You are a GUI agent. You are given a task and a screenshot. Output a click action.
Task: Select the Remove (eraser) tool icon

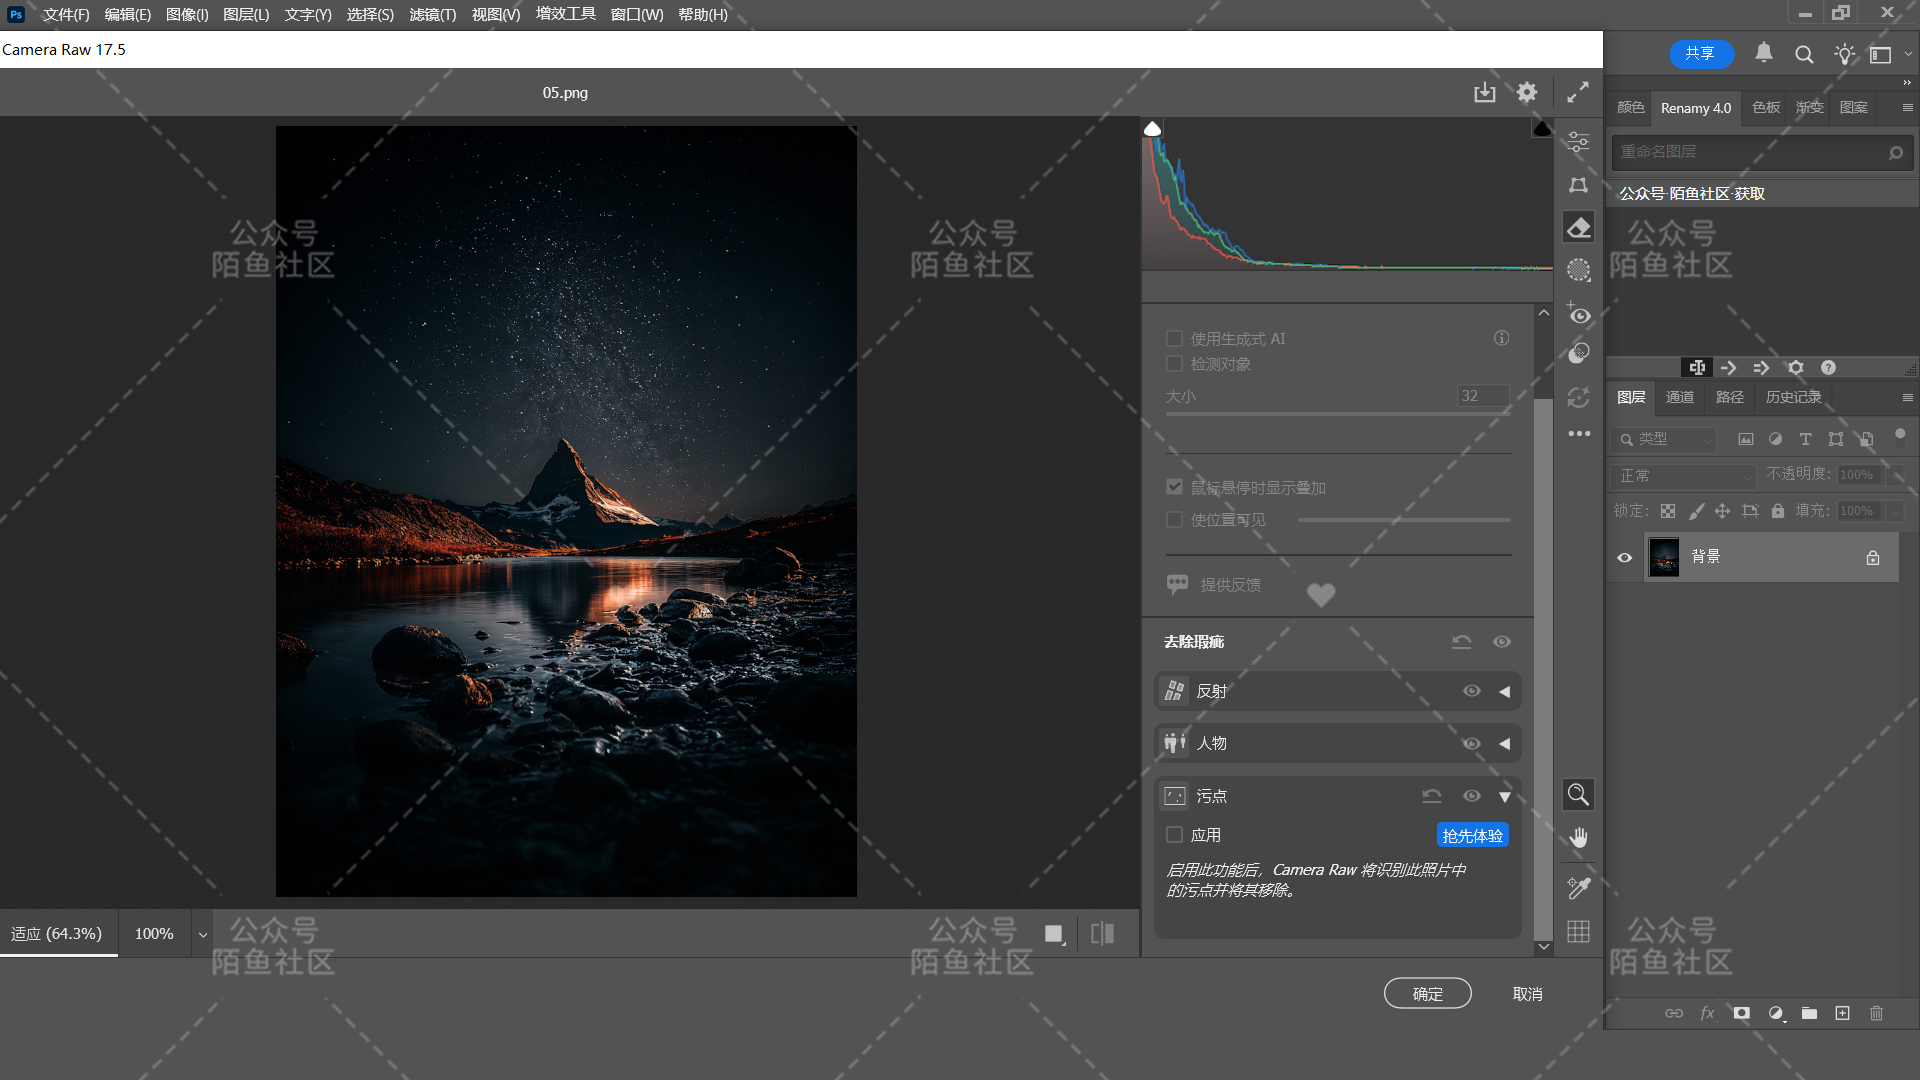[1578, 228]
